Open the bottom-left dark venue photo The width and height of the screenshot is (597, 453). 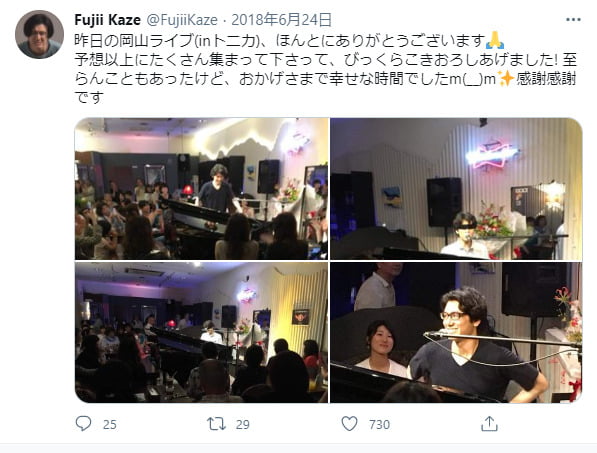click(x=201, y=332)
